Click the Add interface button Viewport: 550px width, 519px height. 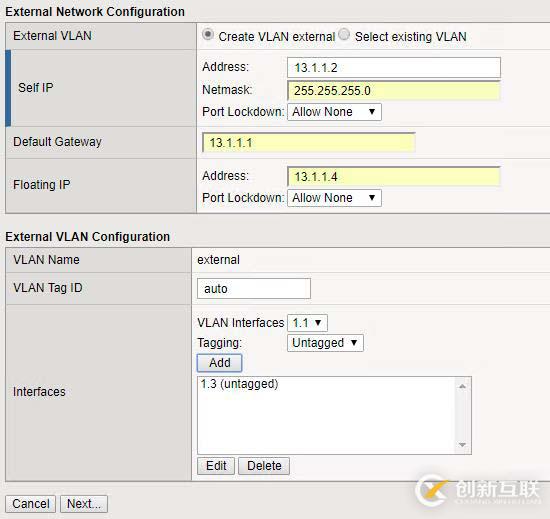pyautogui.click(x=220, y=363)
